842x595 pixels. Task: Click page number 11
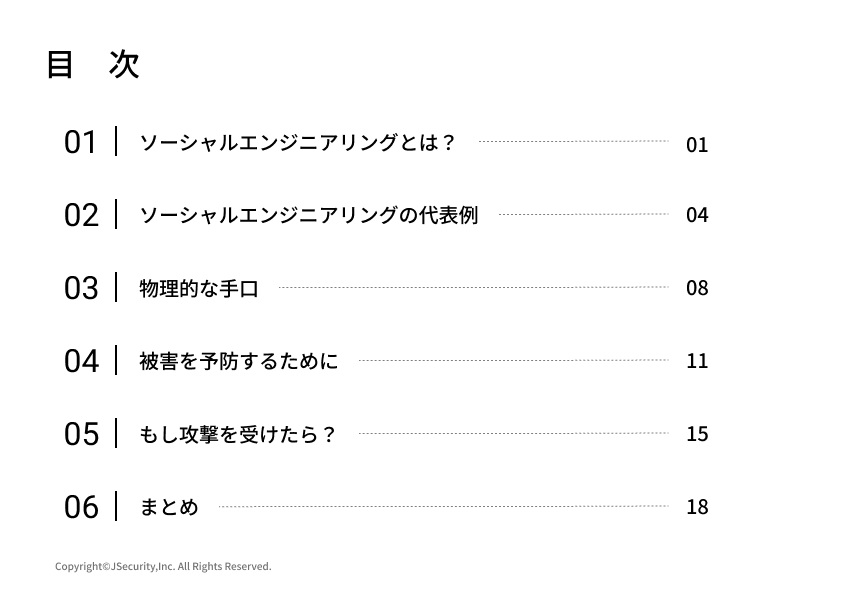click(697, 361)
